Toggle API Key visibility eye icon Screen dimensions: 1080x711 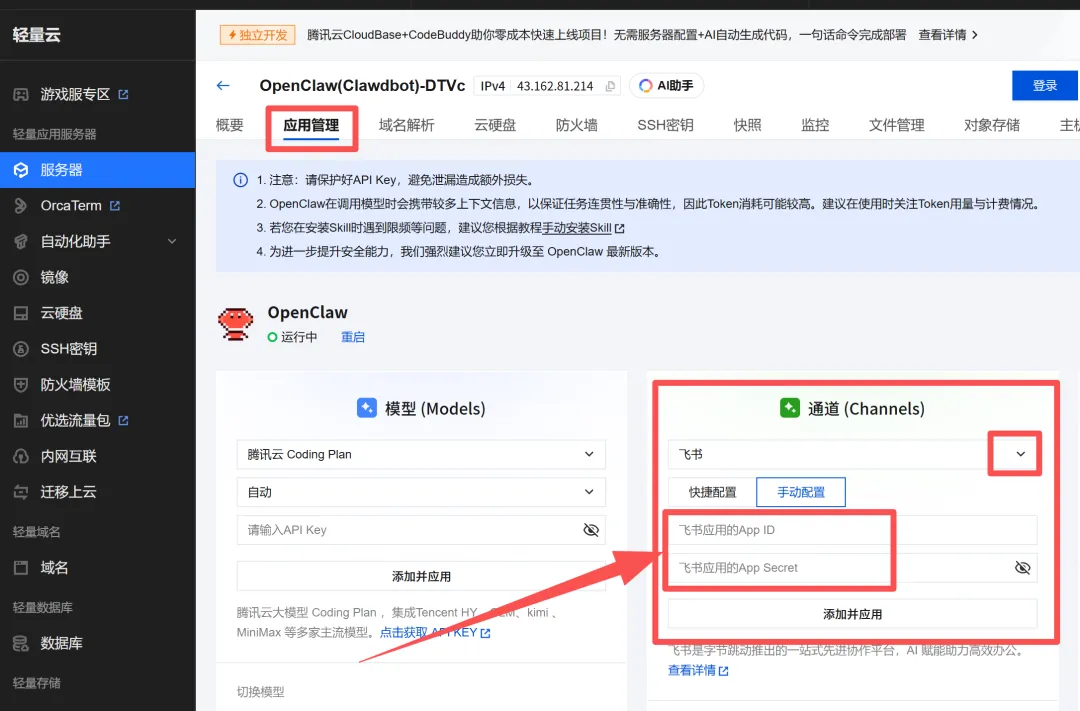591,530
